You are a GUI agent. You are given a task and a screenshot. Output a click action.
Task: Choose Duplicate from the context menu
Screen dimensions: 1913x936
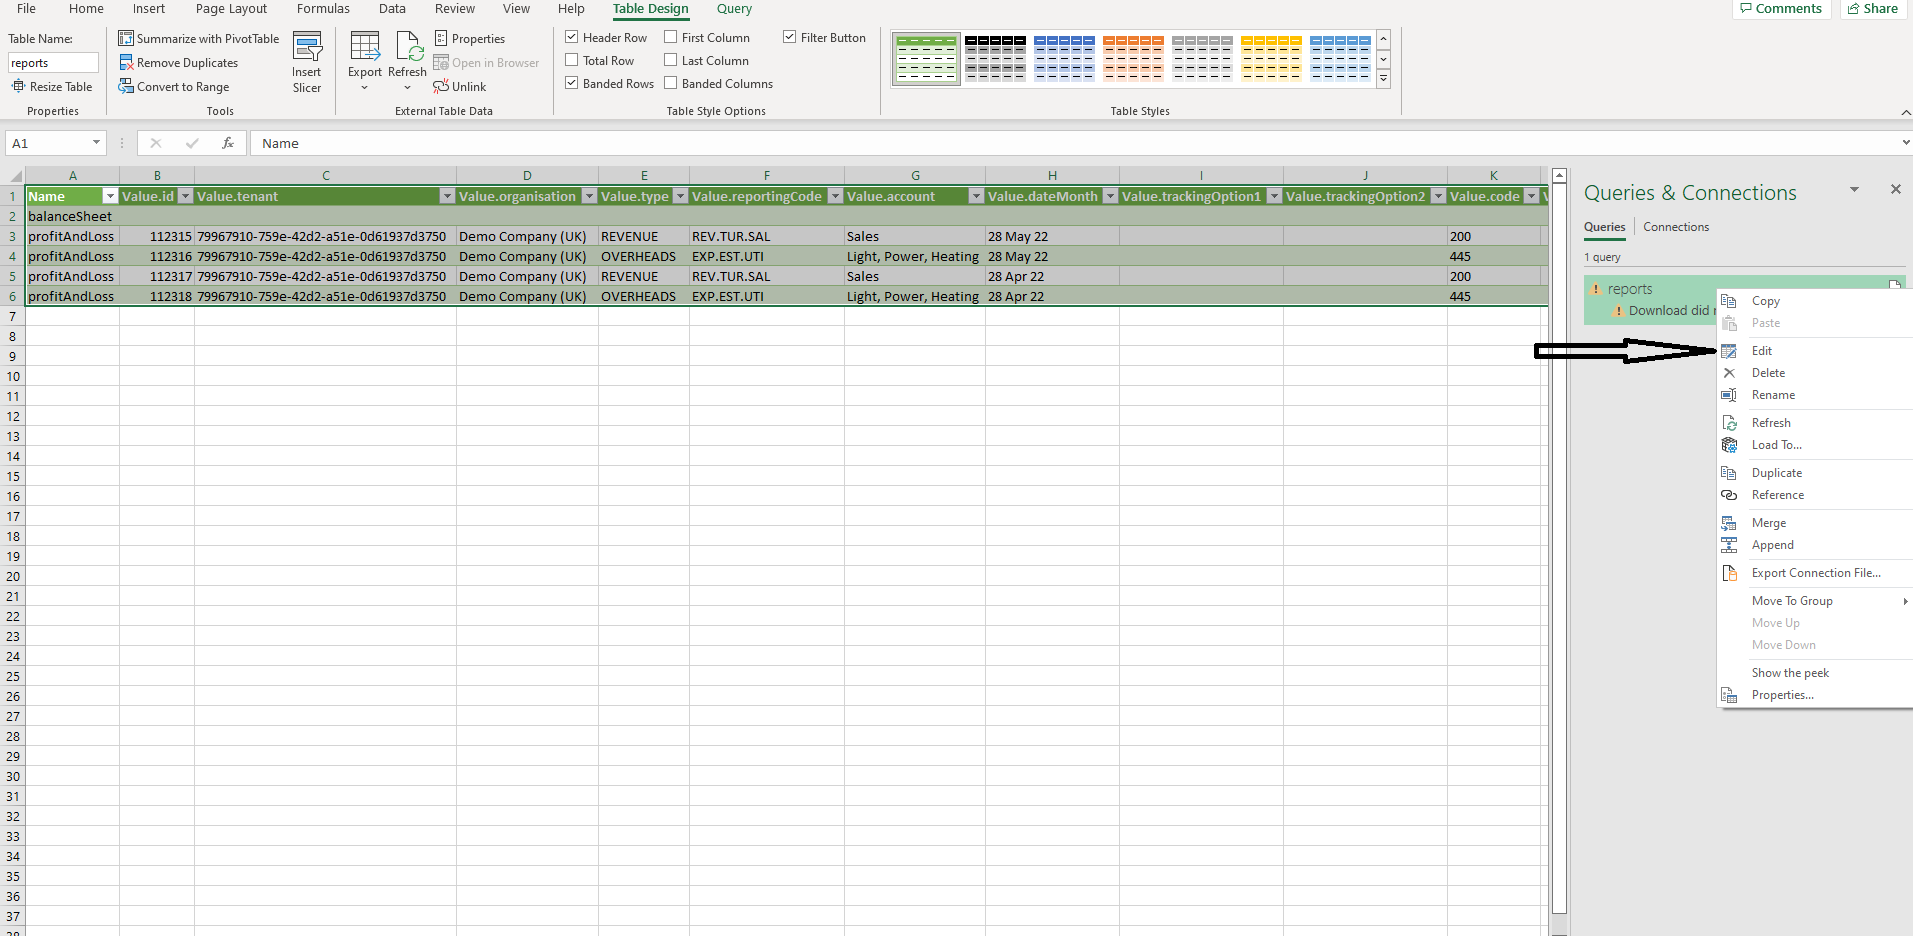coord(1776,473)
